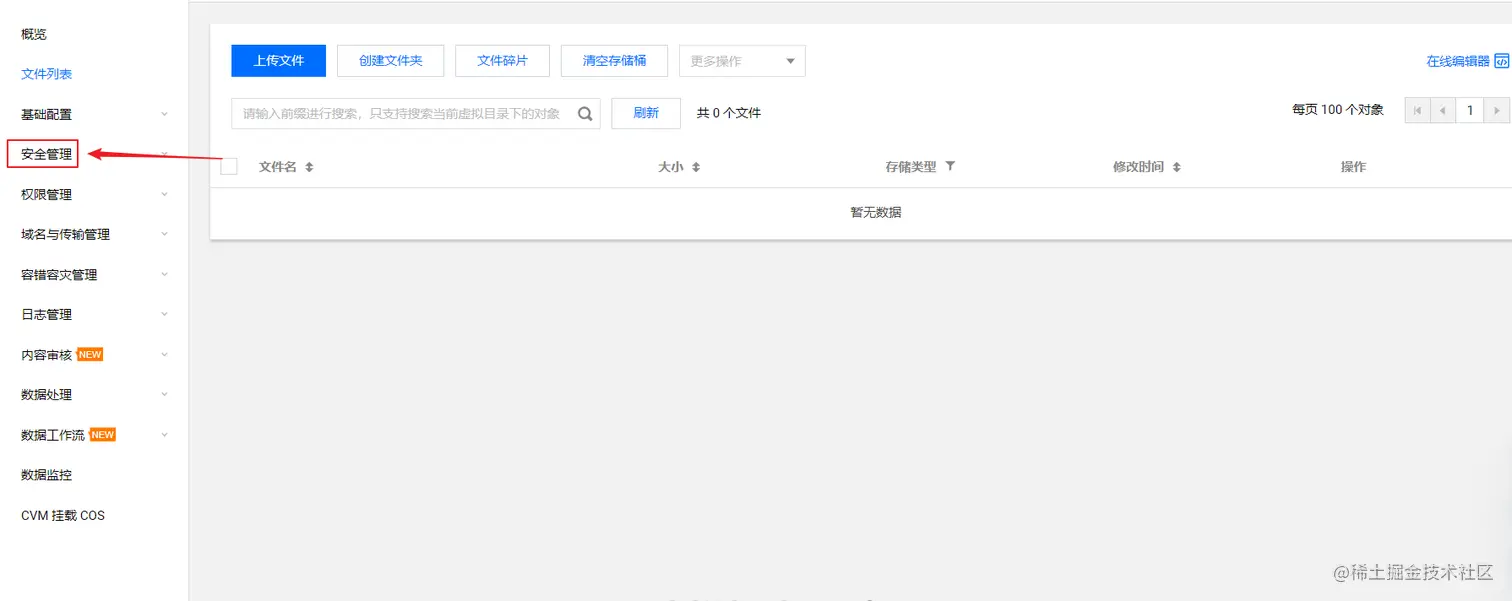
Task: Select 日志管理 sidebar label
Action: [46, 314]
